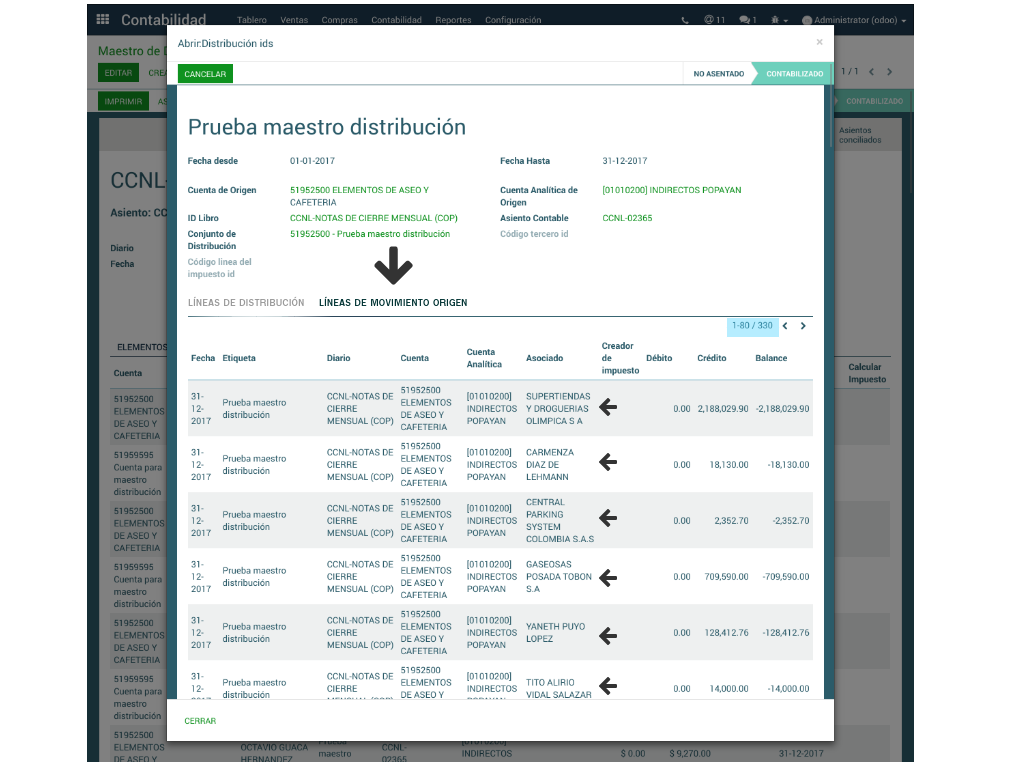Click the 1-80 / 330 pager range
The image size is (1023, 767).
tap(752, 326)
